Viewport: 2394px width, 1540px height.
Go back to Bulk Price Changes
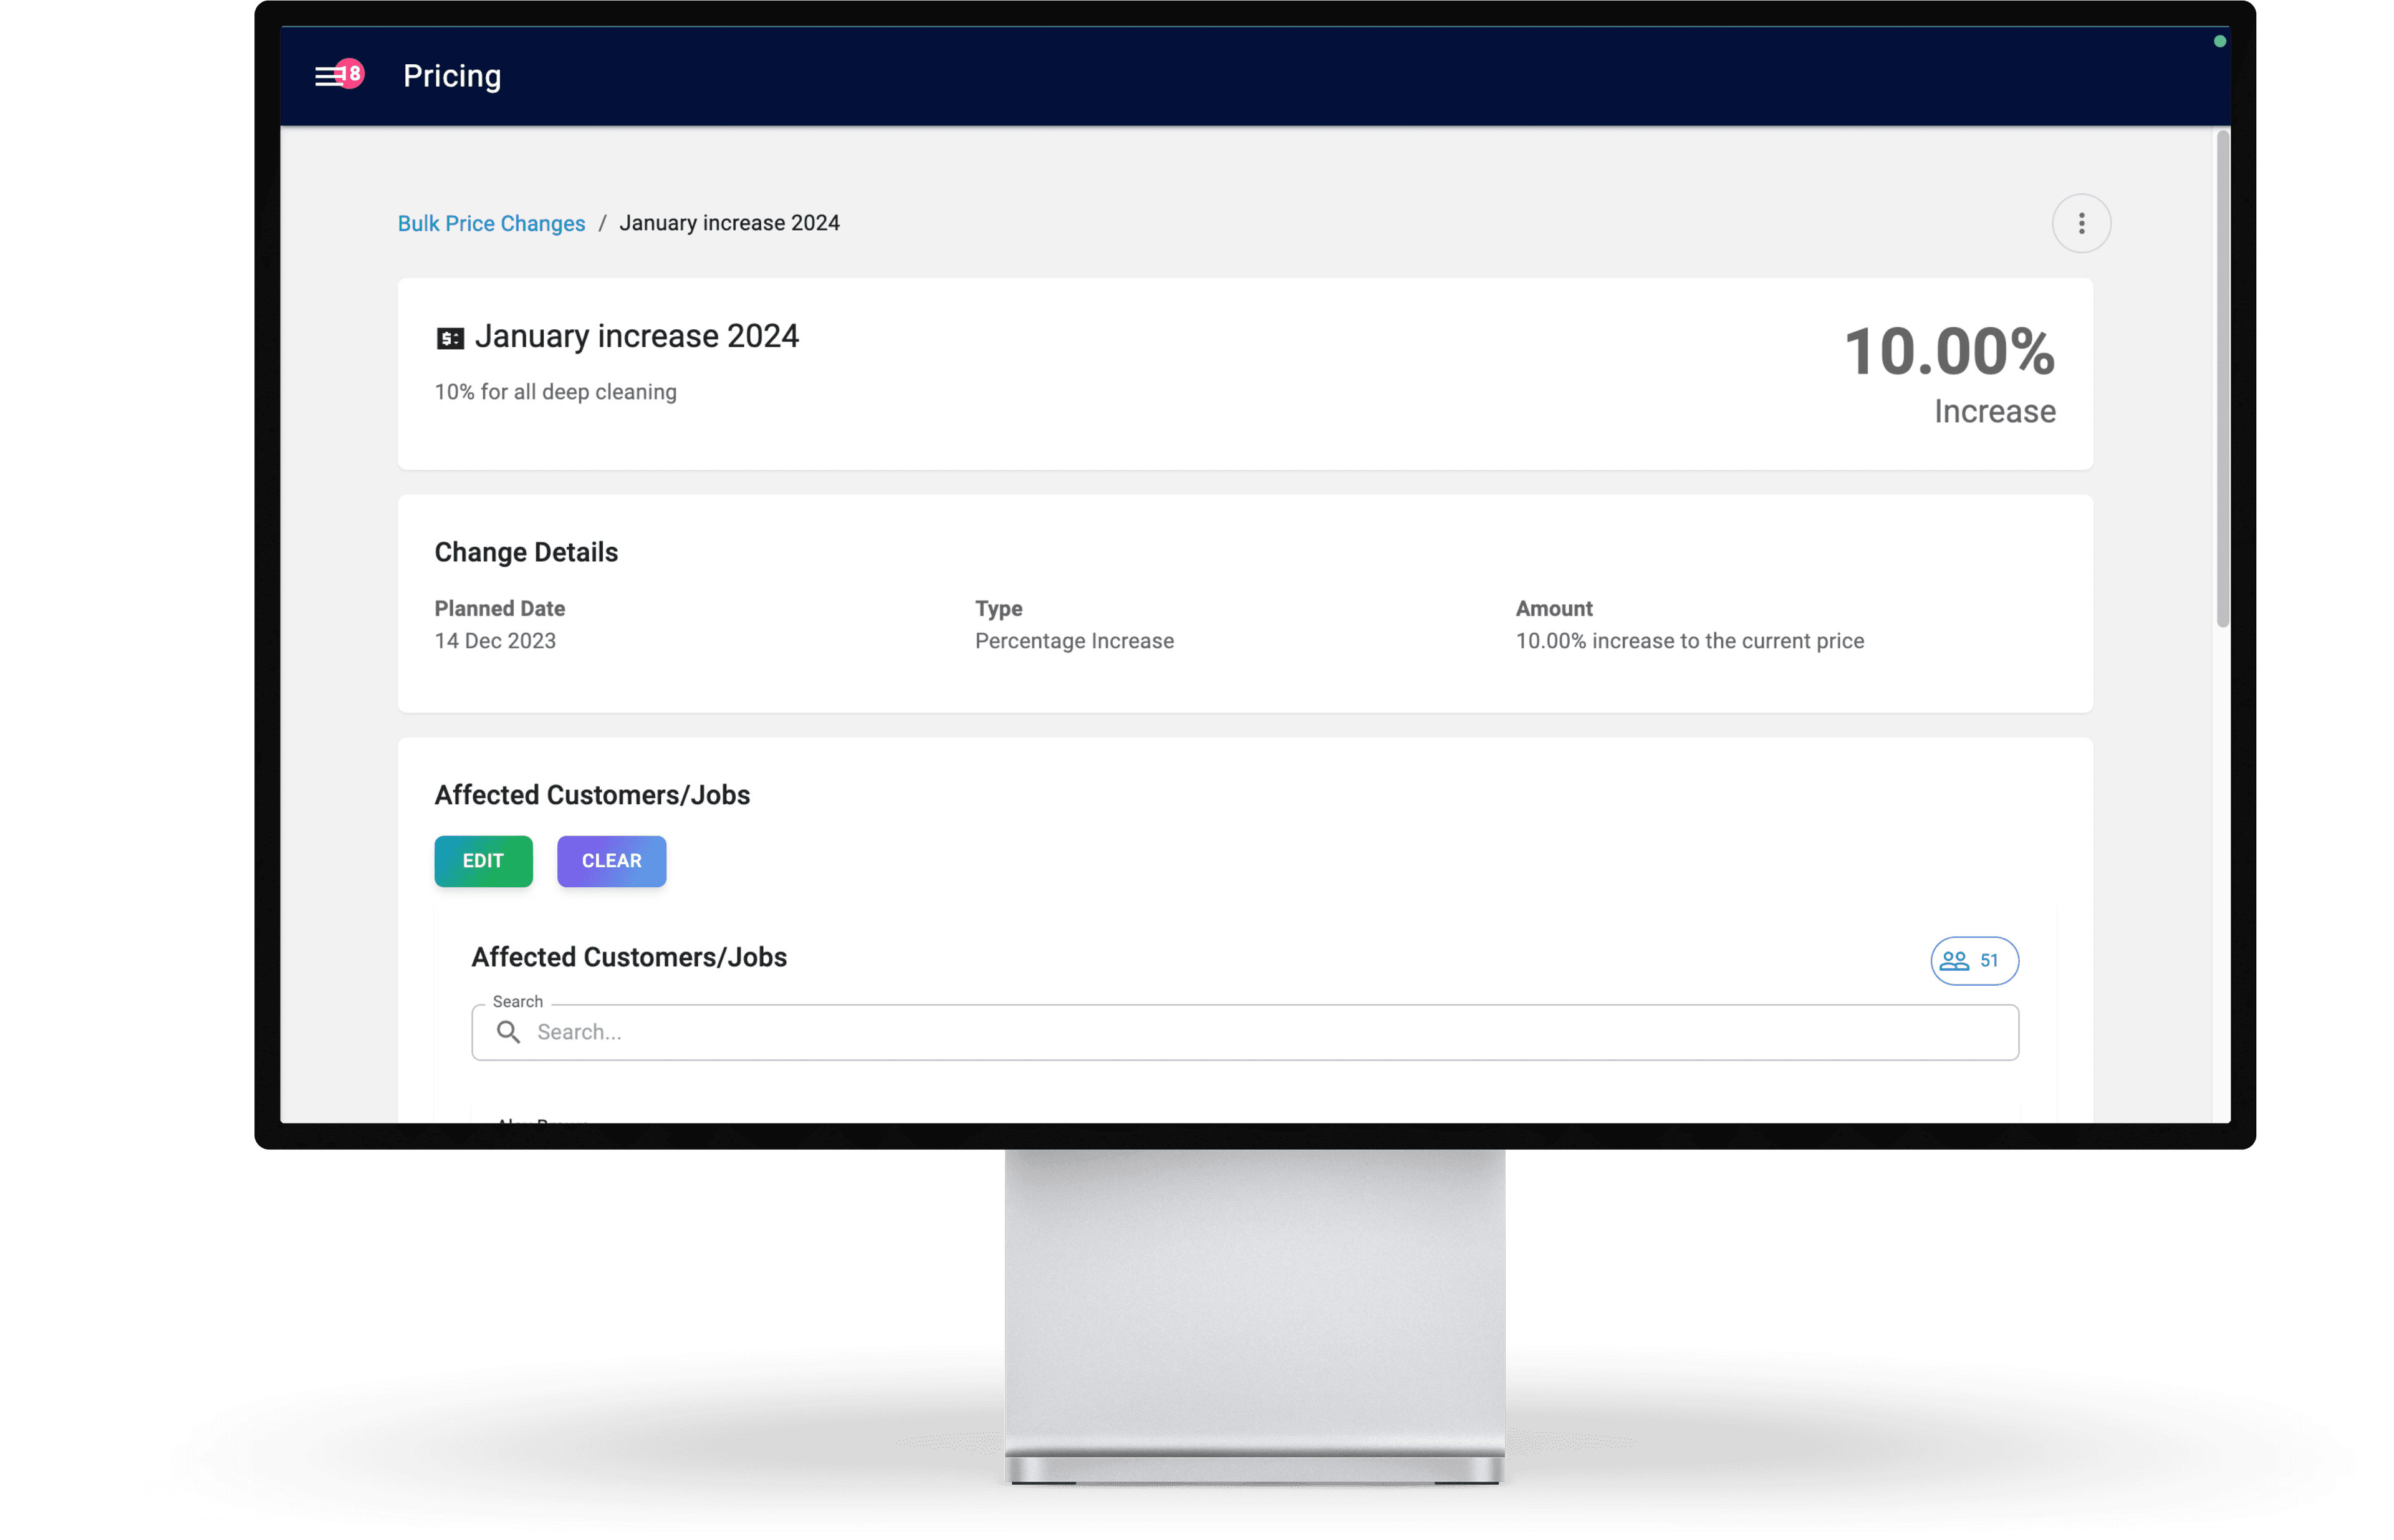[491, 223]
